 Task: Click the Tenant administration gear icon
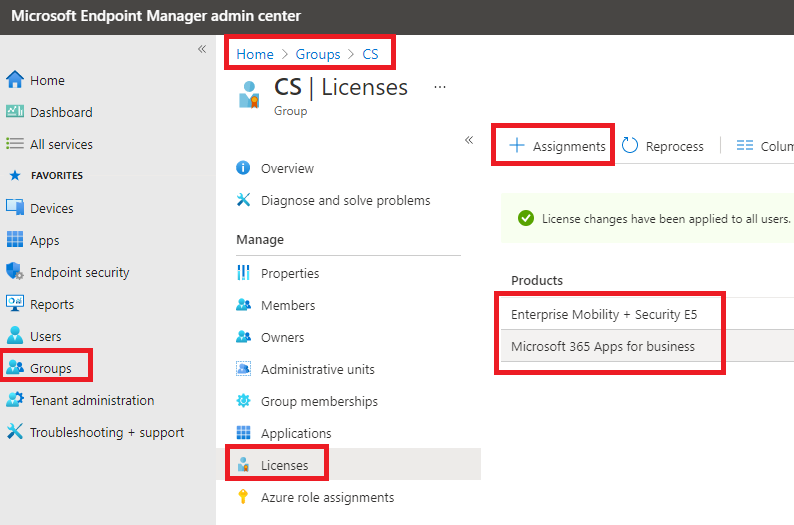[x=15, y=399]
